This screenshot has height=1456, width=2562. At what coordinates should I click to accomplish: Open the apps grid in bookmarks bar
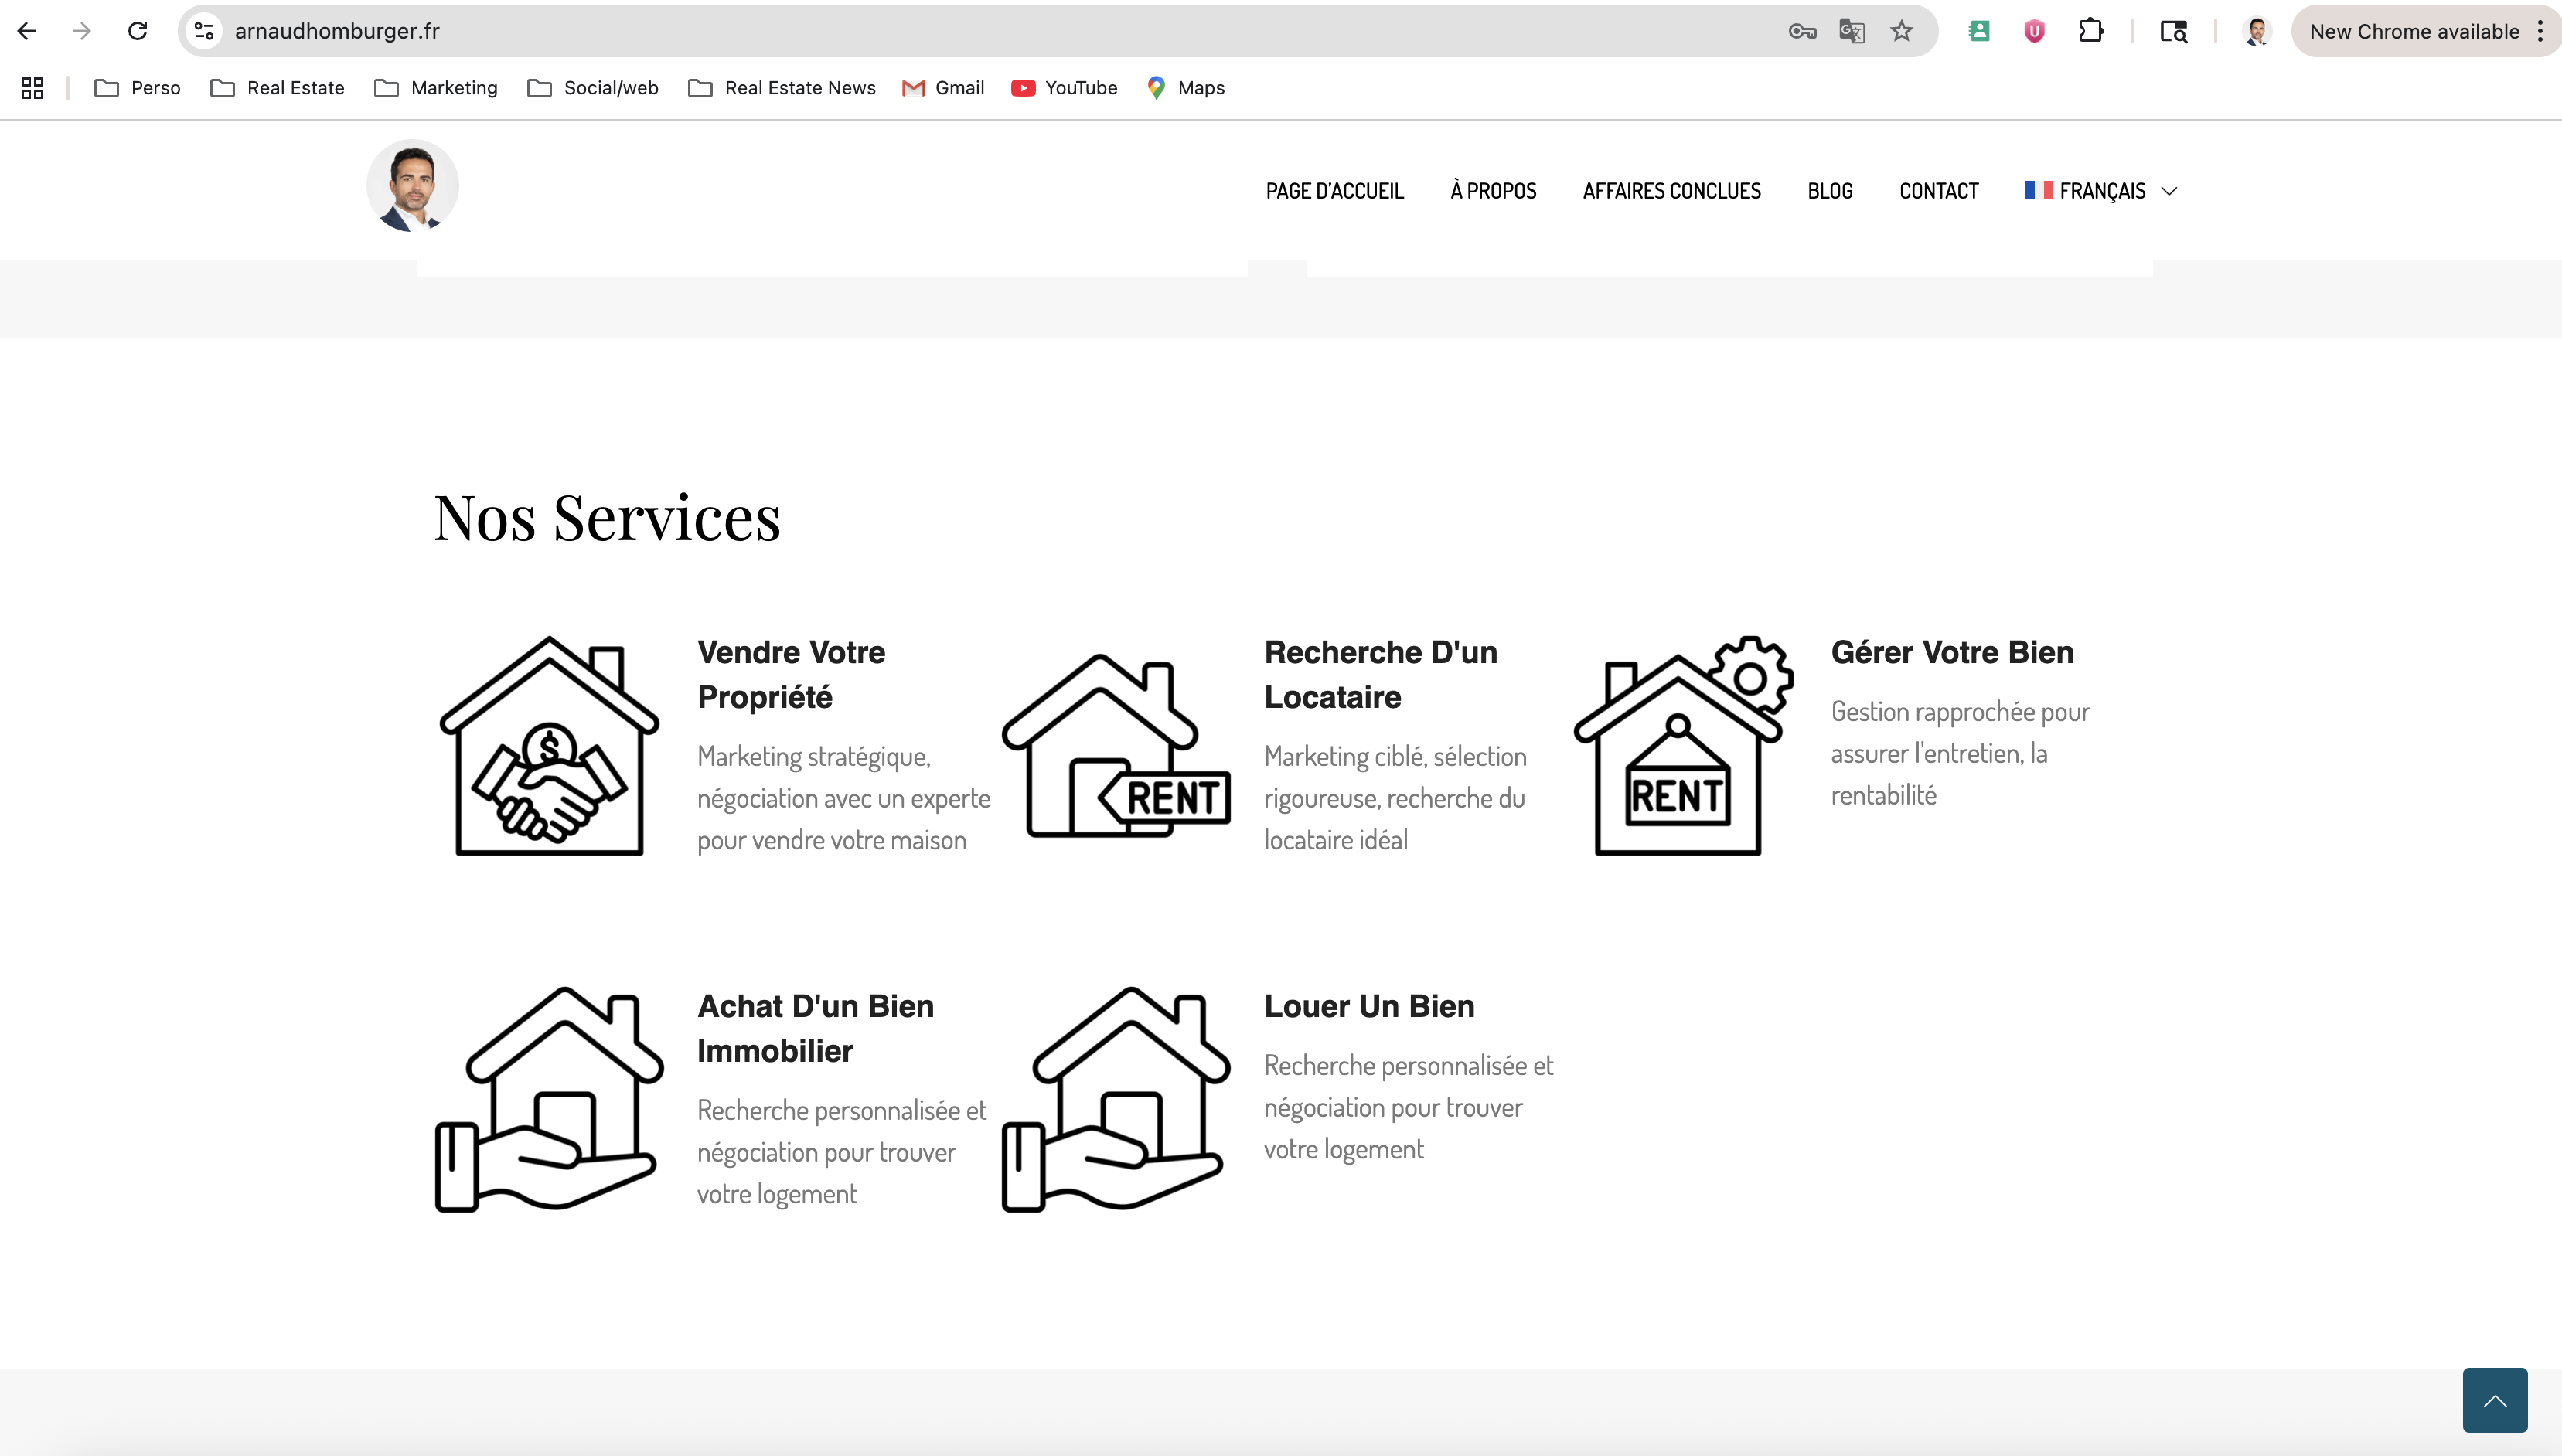click(32, 88)
